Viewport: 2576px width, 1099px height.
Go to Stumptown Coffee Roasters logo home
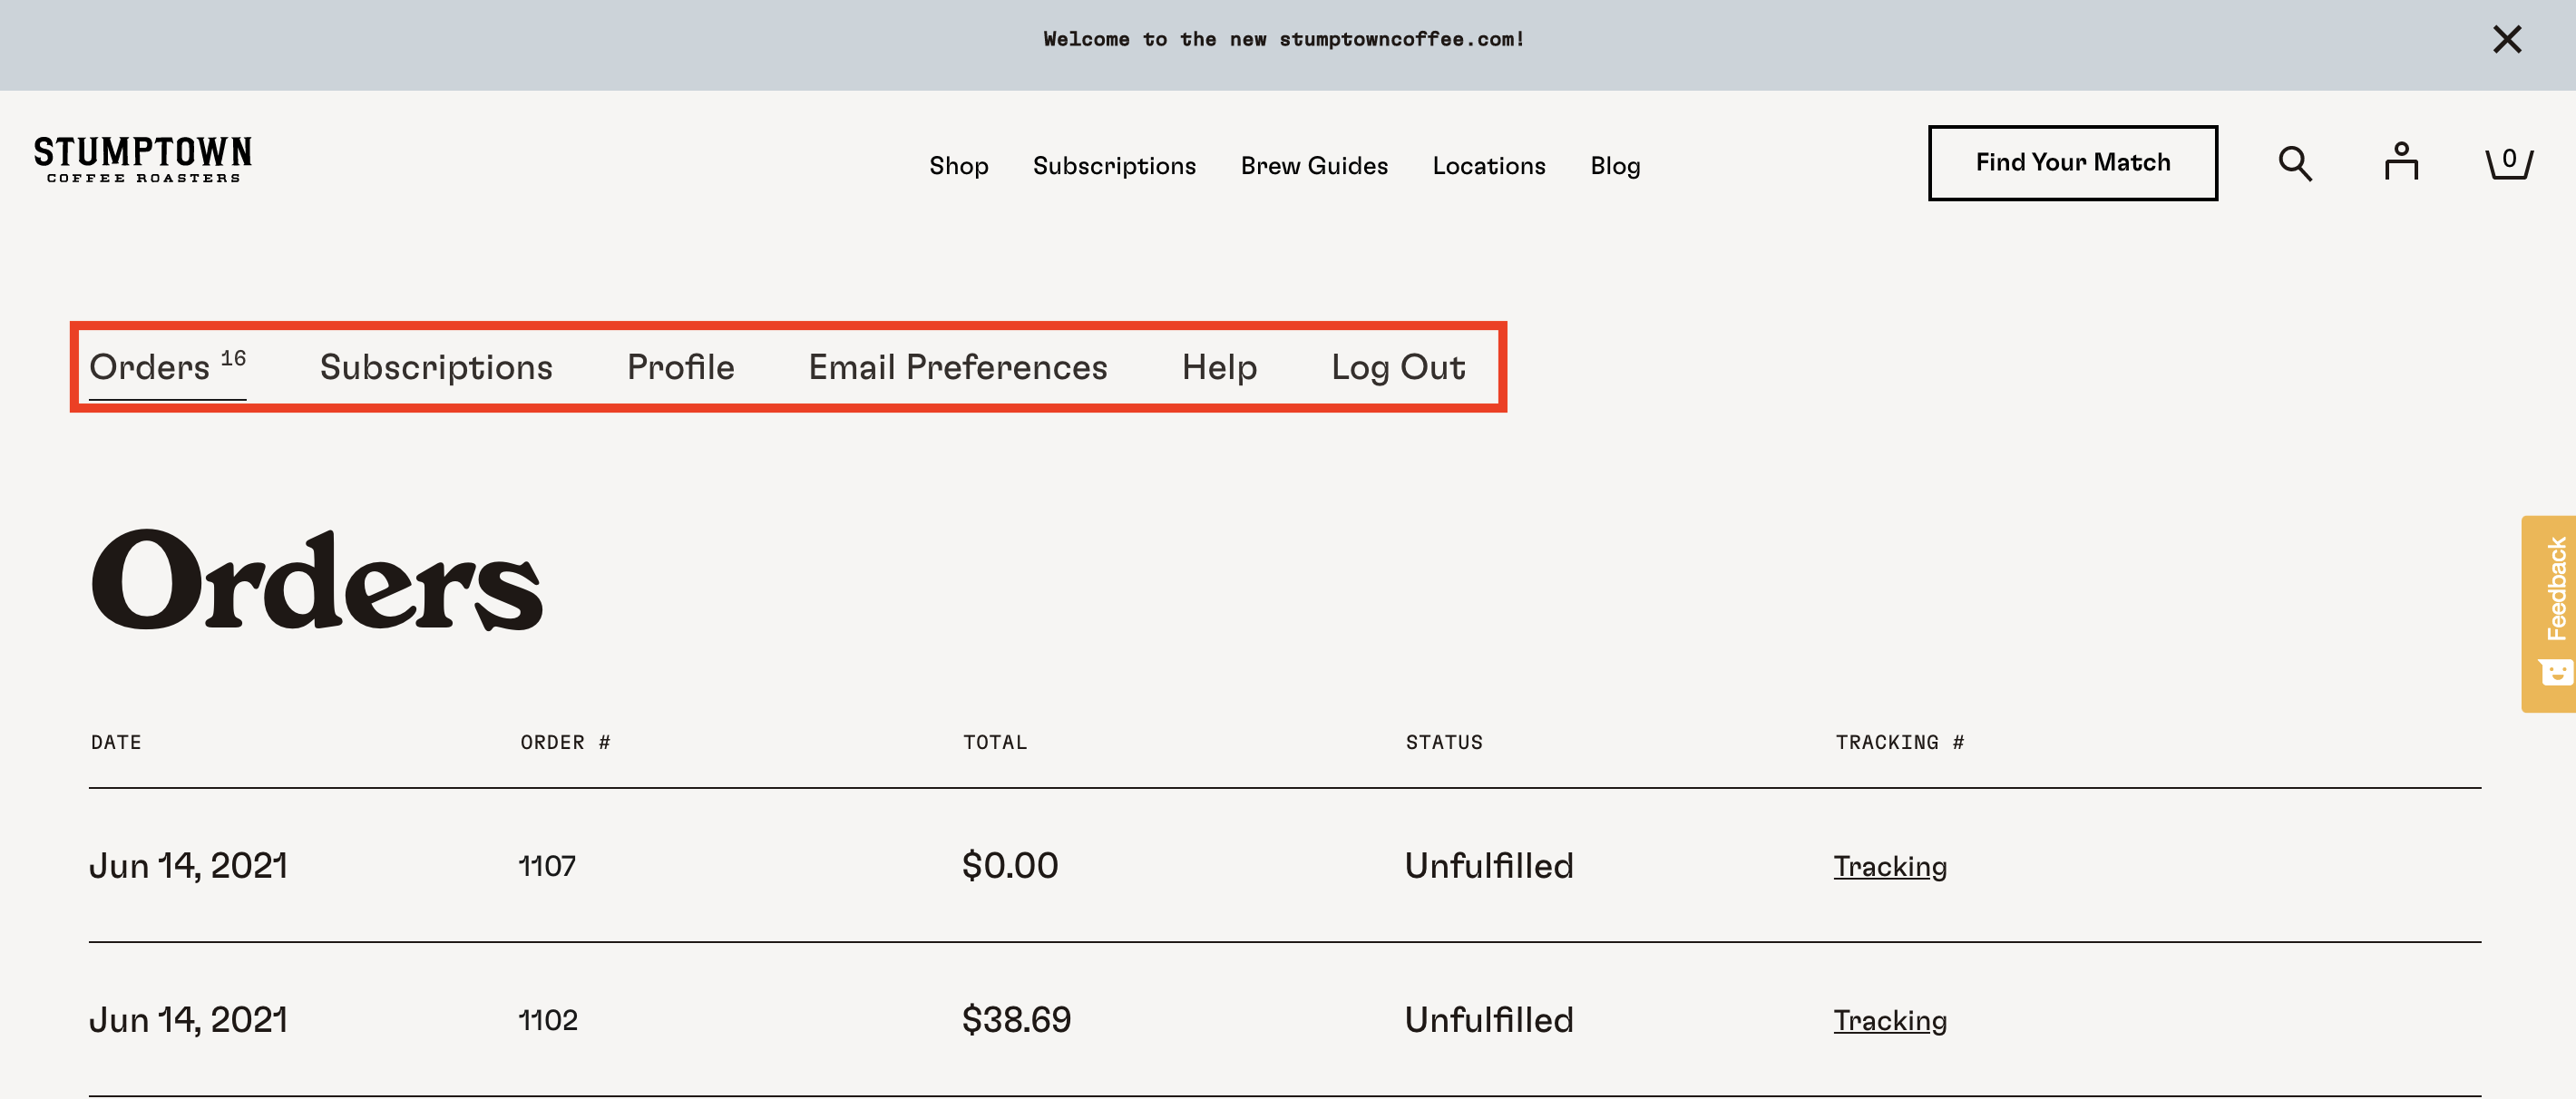point(143,160)
